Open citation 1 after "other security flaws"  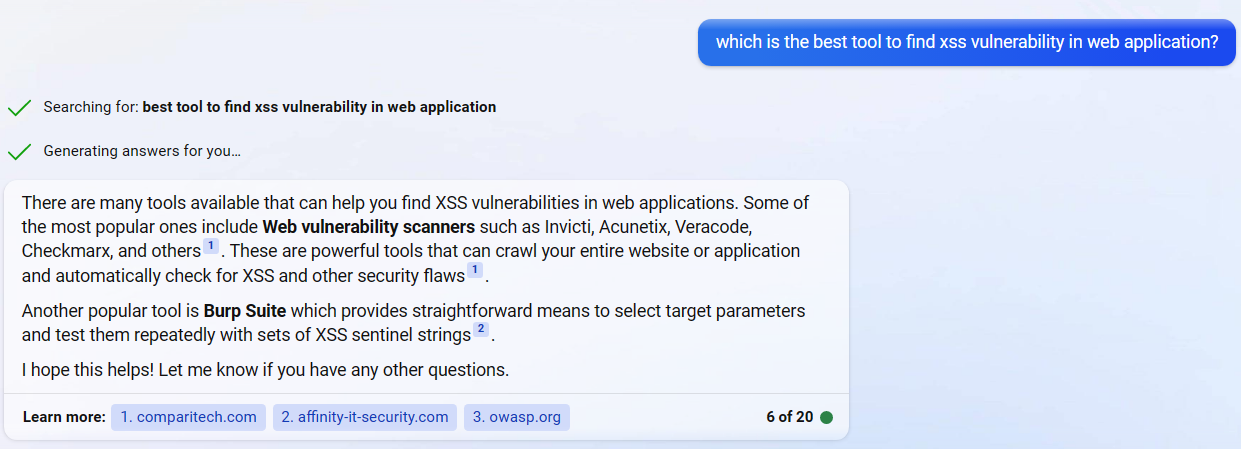475,270
